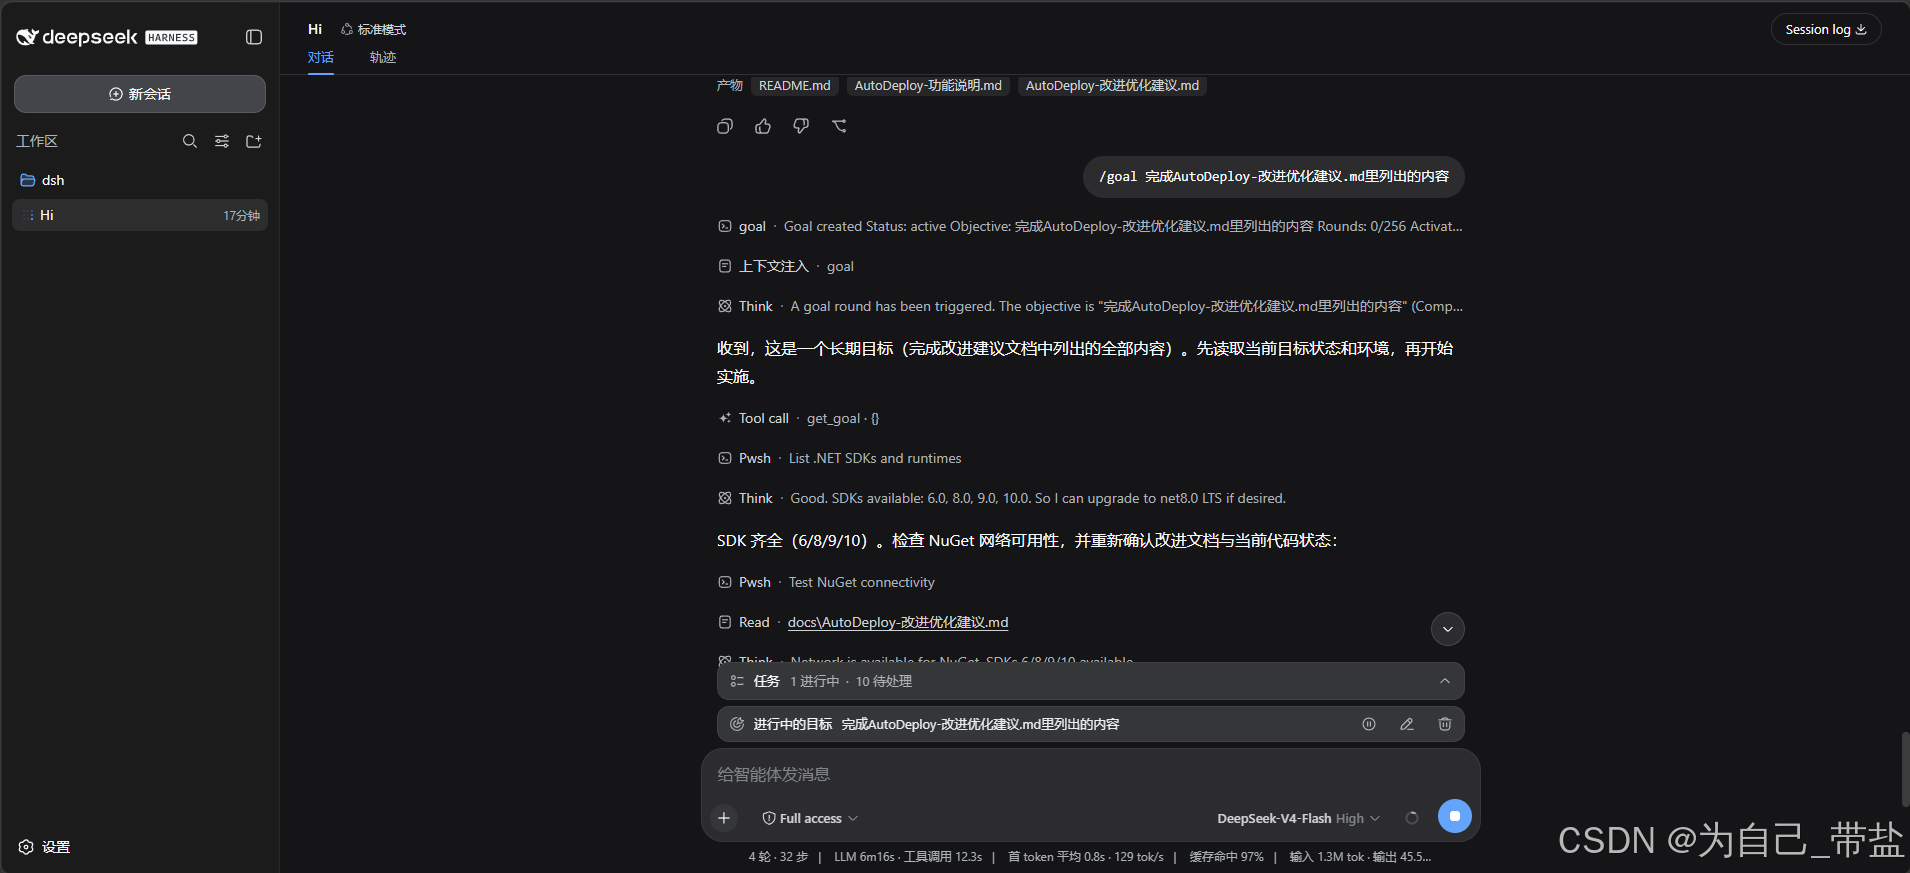Screen dimensions: 1910x873
Task: Edit the active goal pencil icon
Action: [x=1407, y=724]
